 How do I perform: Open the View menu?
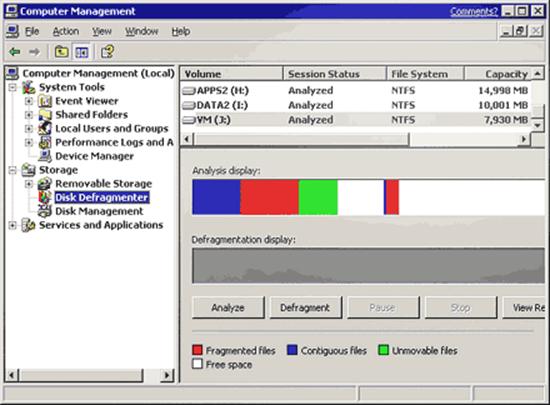[102, 32]
